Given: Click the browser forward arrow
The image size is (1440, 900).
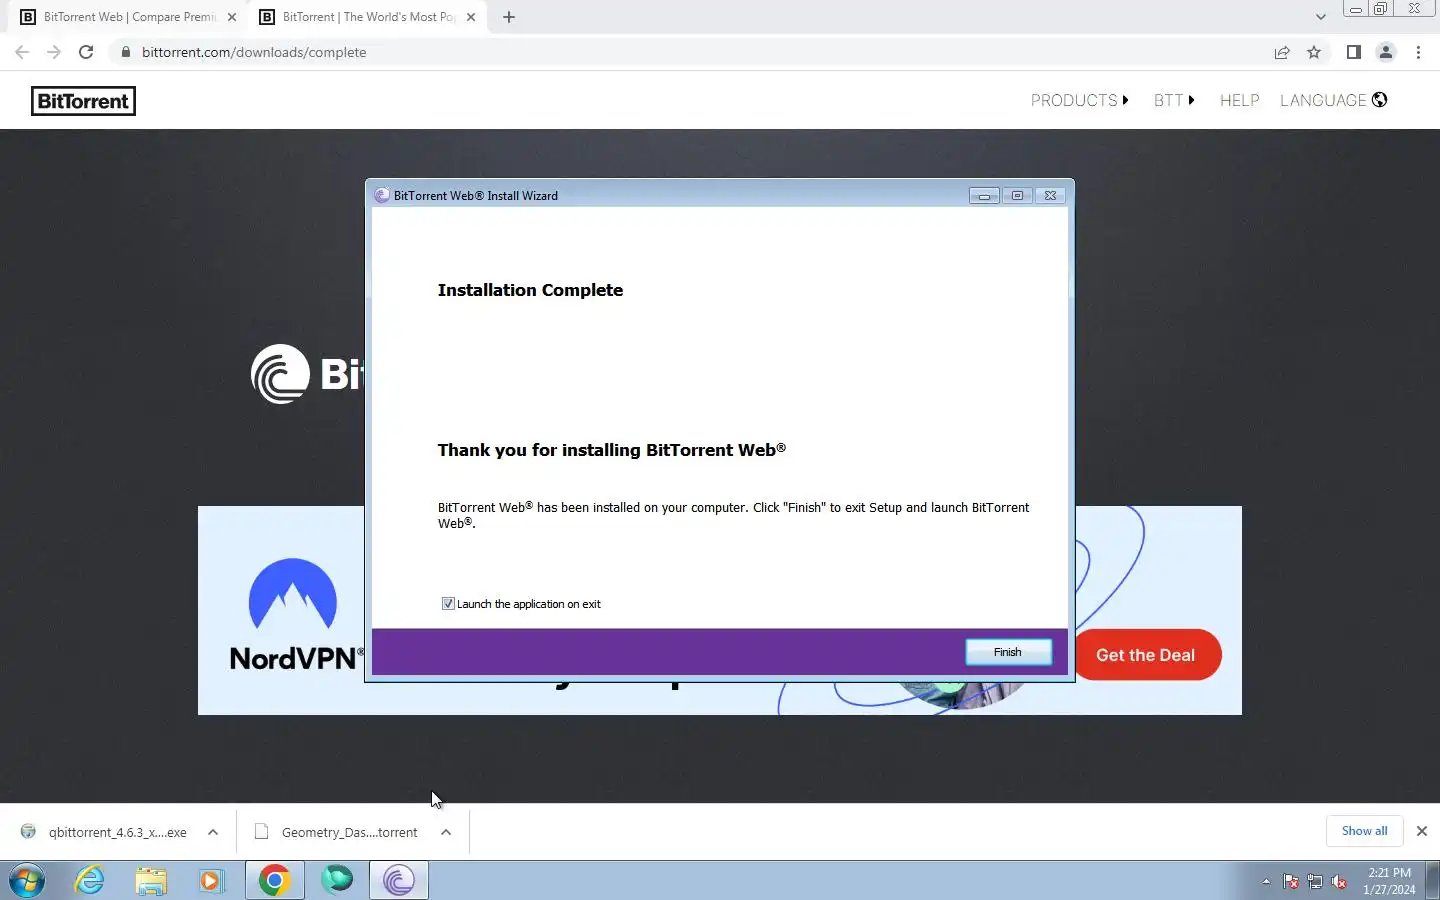Looking at the screenshot, I should [54, 52].
